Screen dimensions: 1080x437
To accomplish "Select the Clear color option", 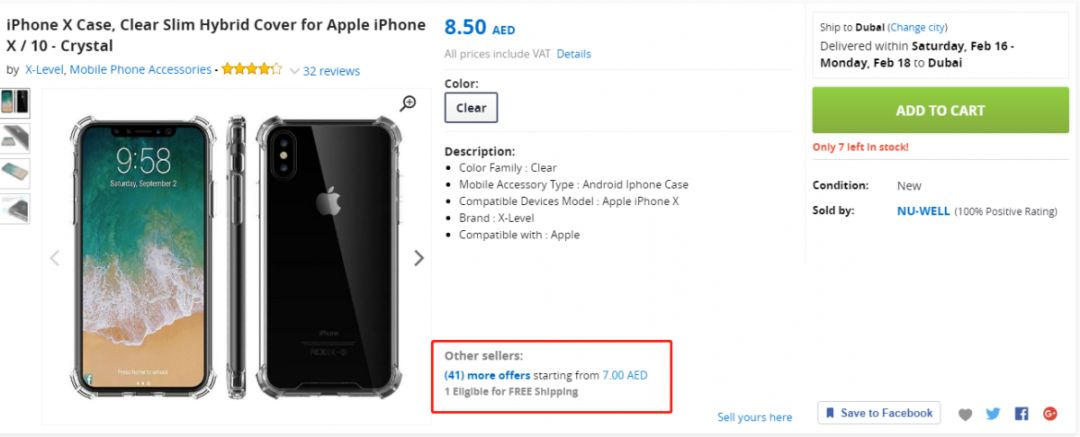I will pos(471,108).
